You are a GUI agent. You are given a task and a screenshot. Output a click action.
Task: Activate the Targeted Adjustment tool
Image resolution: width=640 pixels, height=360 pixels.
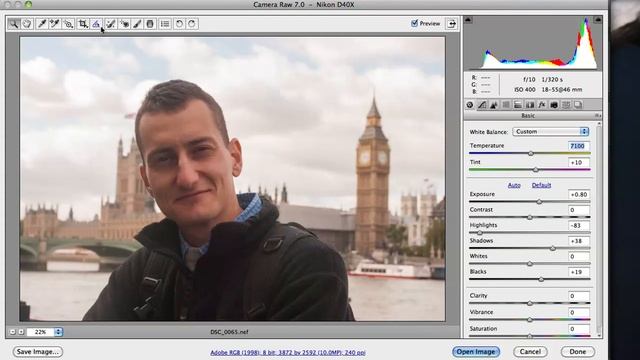(68, 24)
